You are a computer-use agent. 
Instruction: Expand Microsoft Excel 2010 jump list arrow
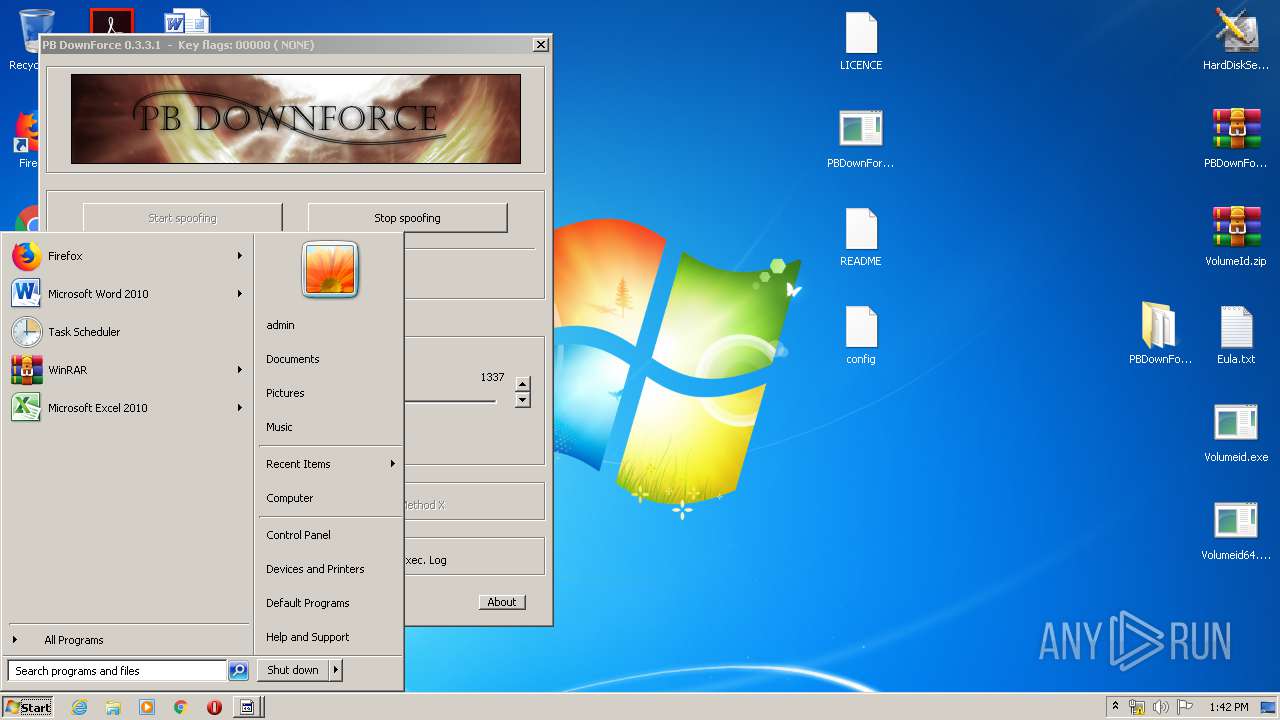[240, 408]
